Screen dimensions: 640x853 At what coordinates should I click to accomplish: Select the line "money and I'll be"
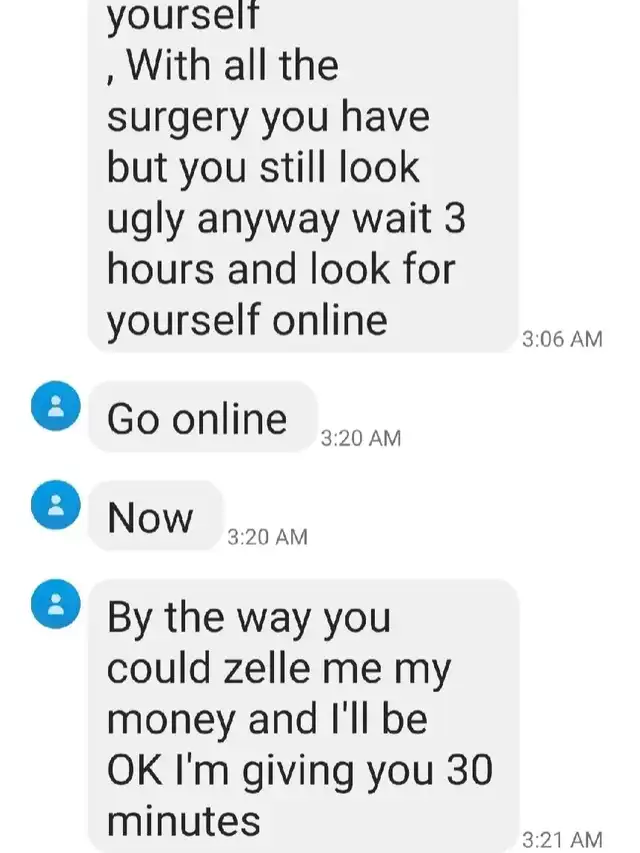click(x=267, y=719)
